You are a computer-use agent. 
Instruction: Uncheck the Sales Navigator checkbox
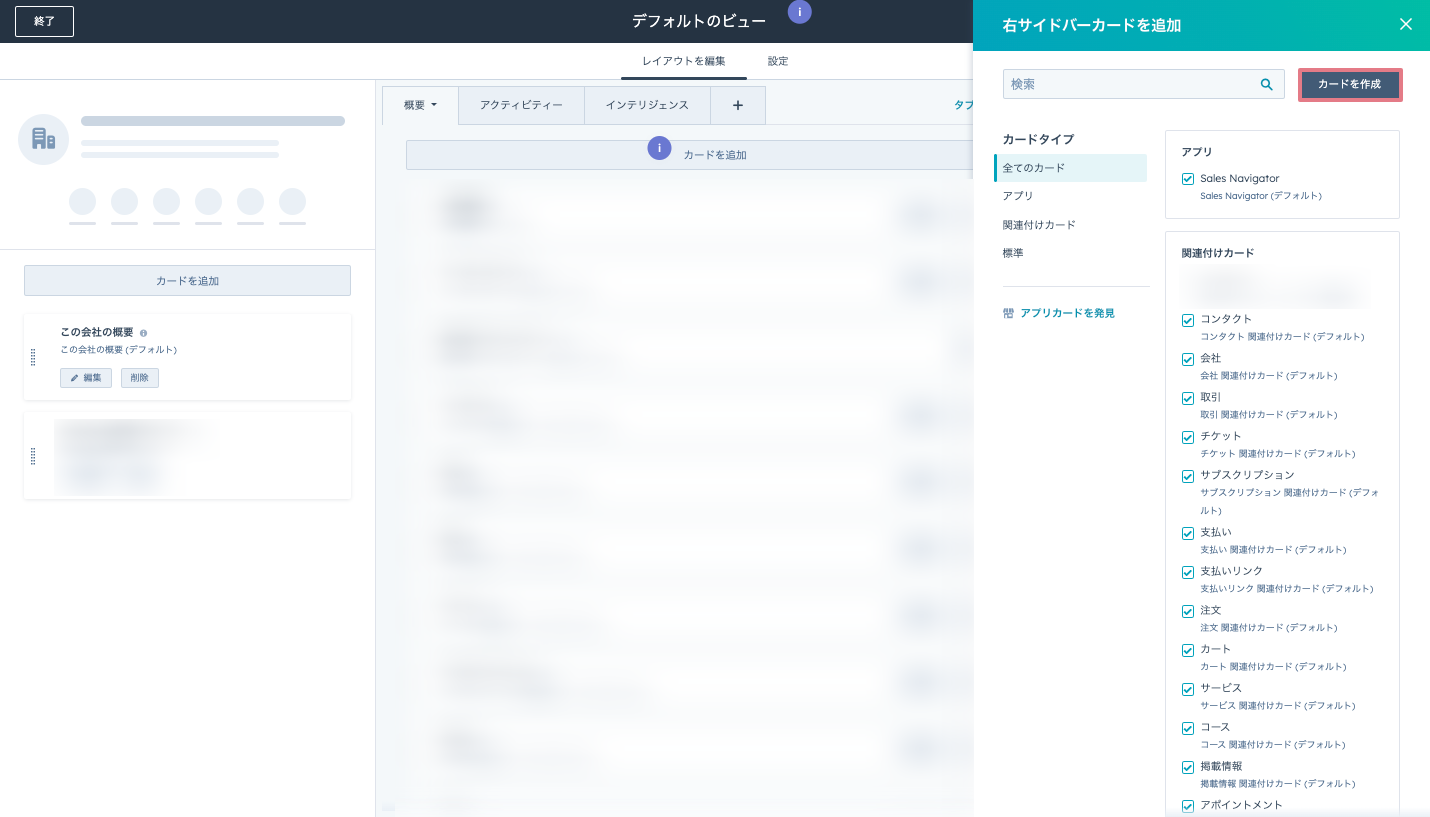[x=1188, y=179]
